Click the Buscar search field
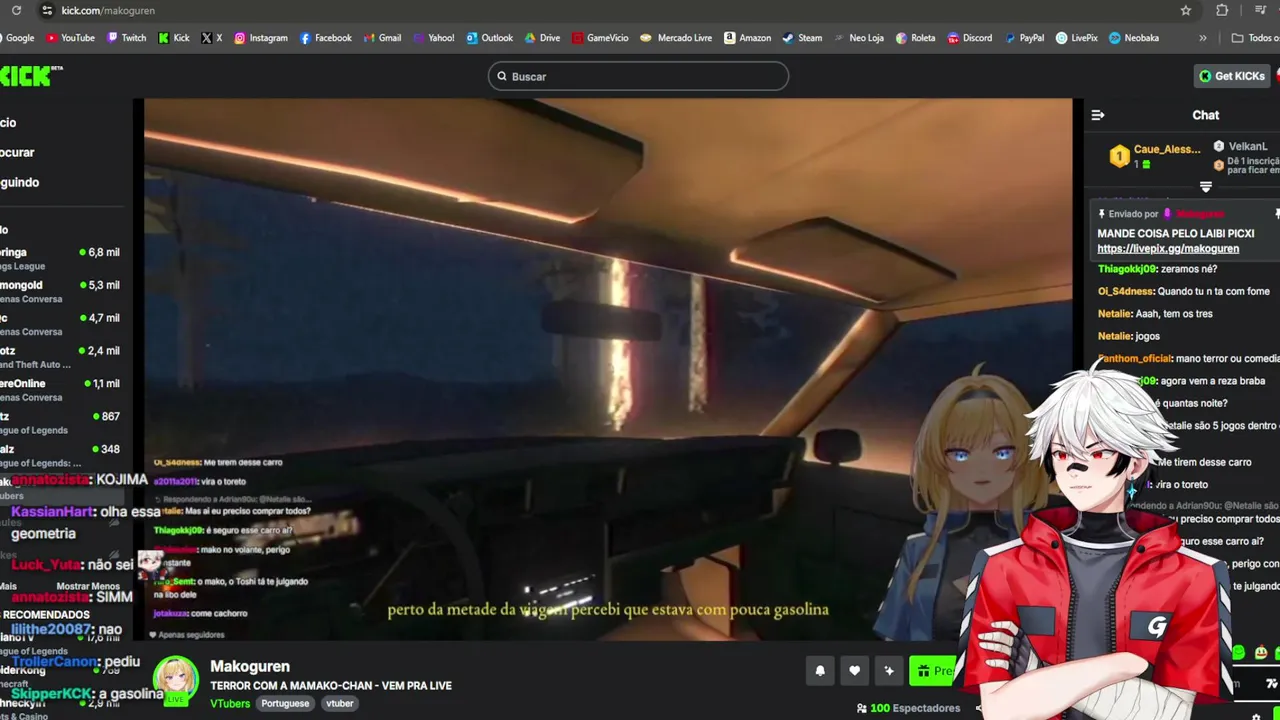1280x720 pixels. 638,76
